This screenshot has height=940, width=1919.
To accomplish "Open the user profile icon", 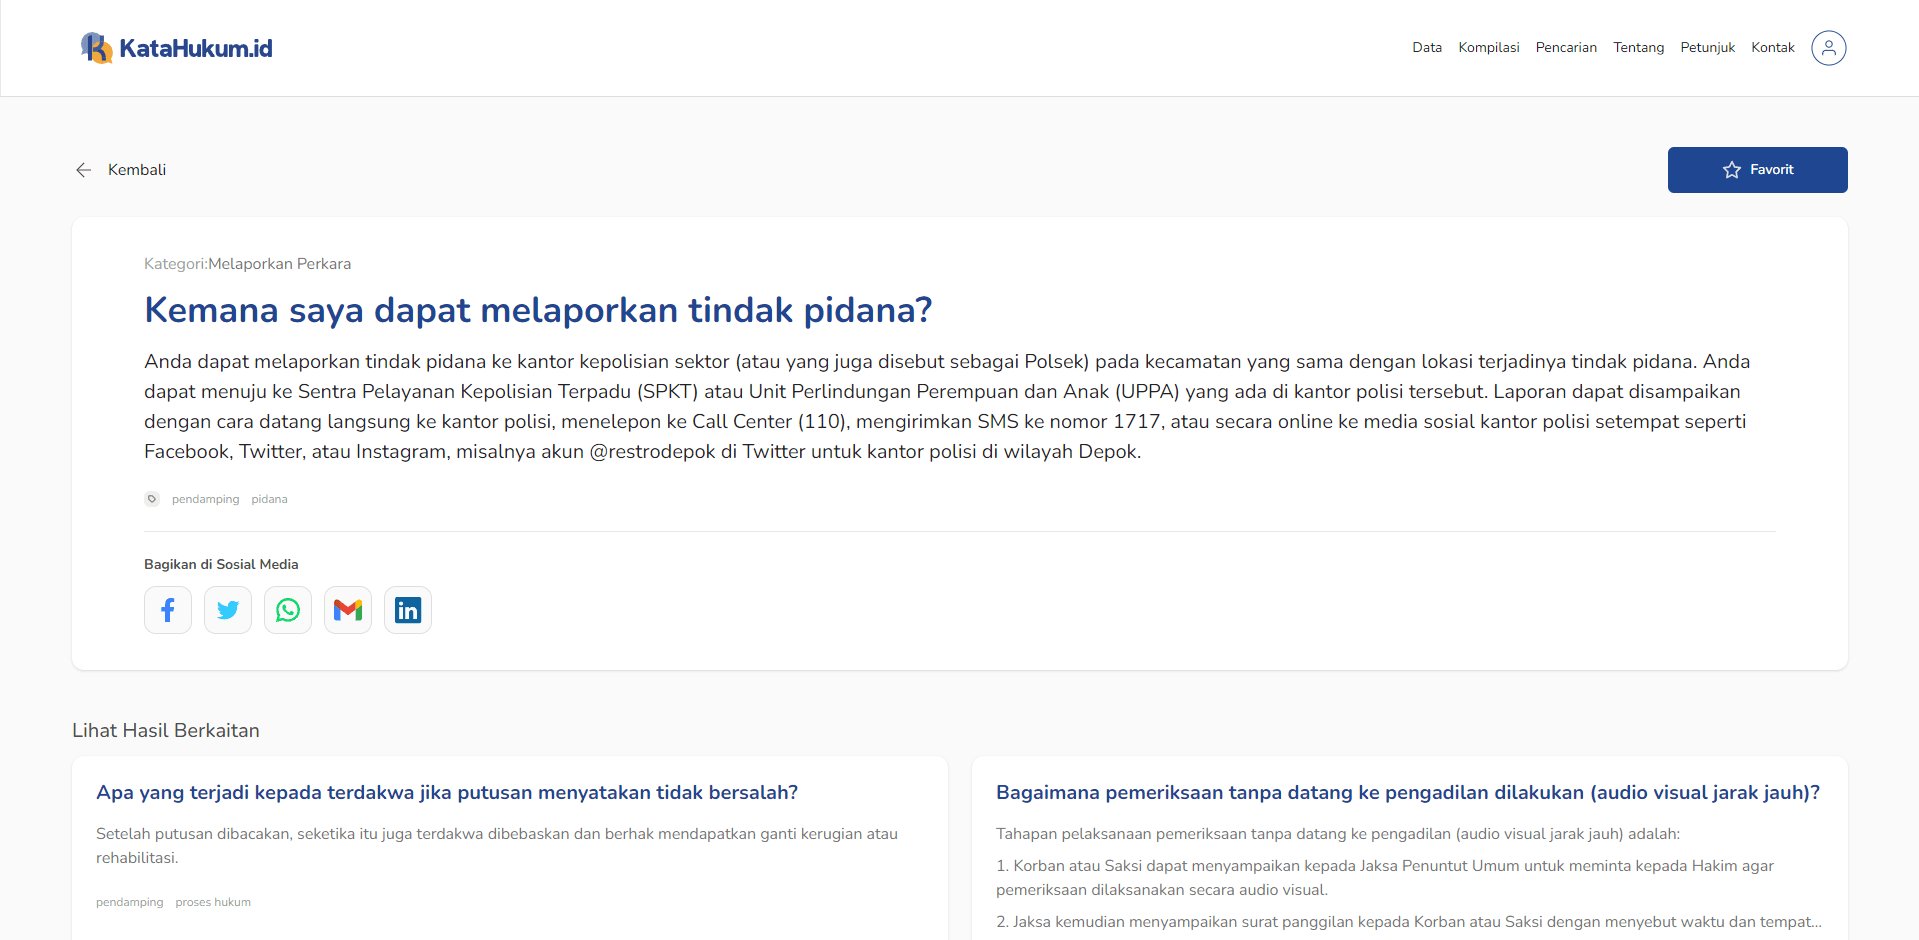I will tap(1828, 48).
